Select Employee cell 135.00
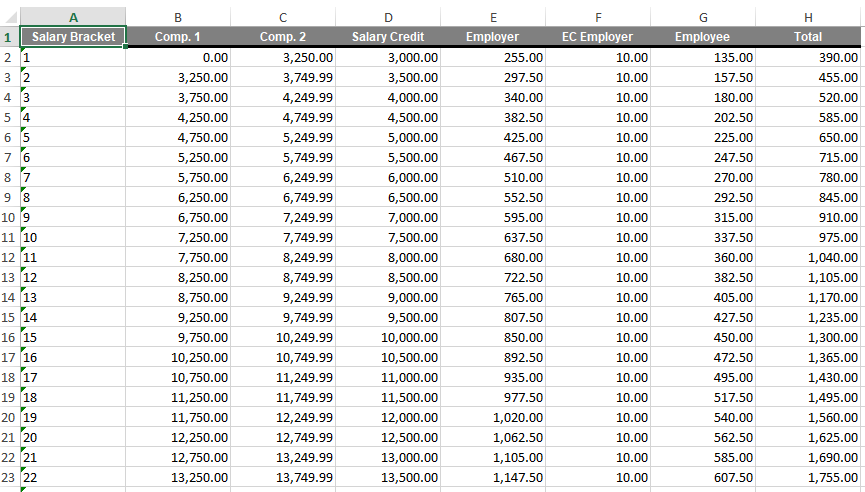 tap(703, 57)
